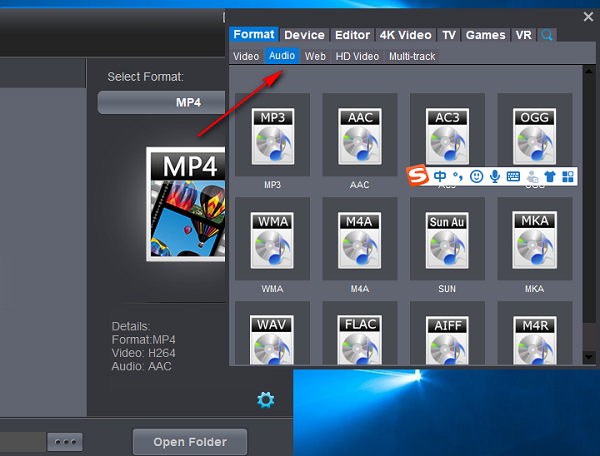The image size is (600, 456).
Task: Select the Multi-track sub-tab
Action: point(412,56)
